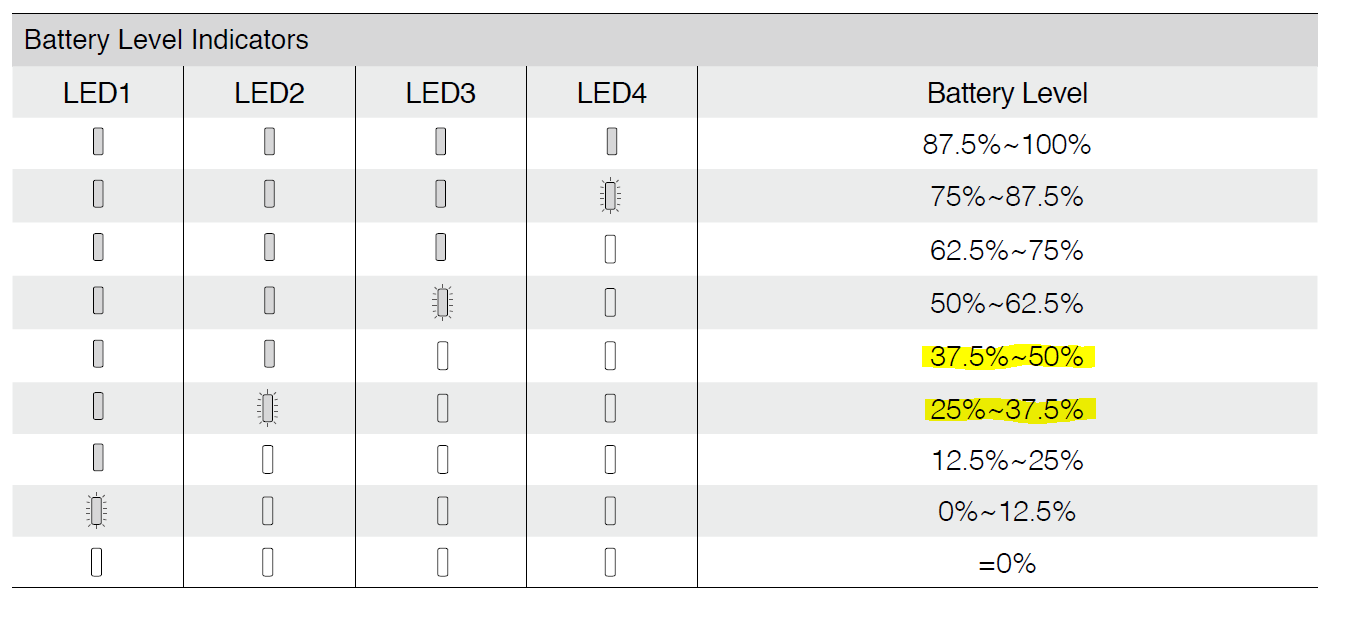Viewport: 1349px width, 617px height.
Task: Click the lit LED4 icon in 87.5%~100% row
Action: 612,142
